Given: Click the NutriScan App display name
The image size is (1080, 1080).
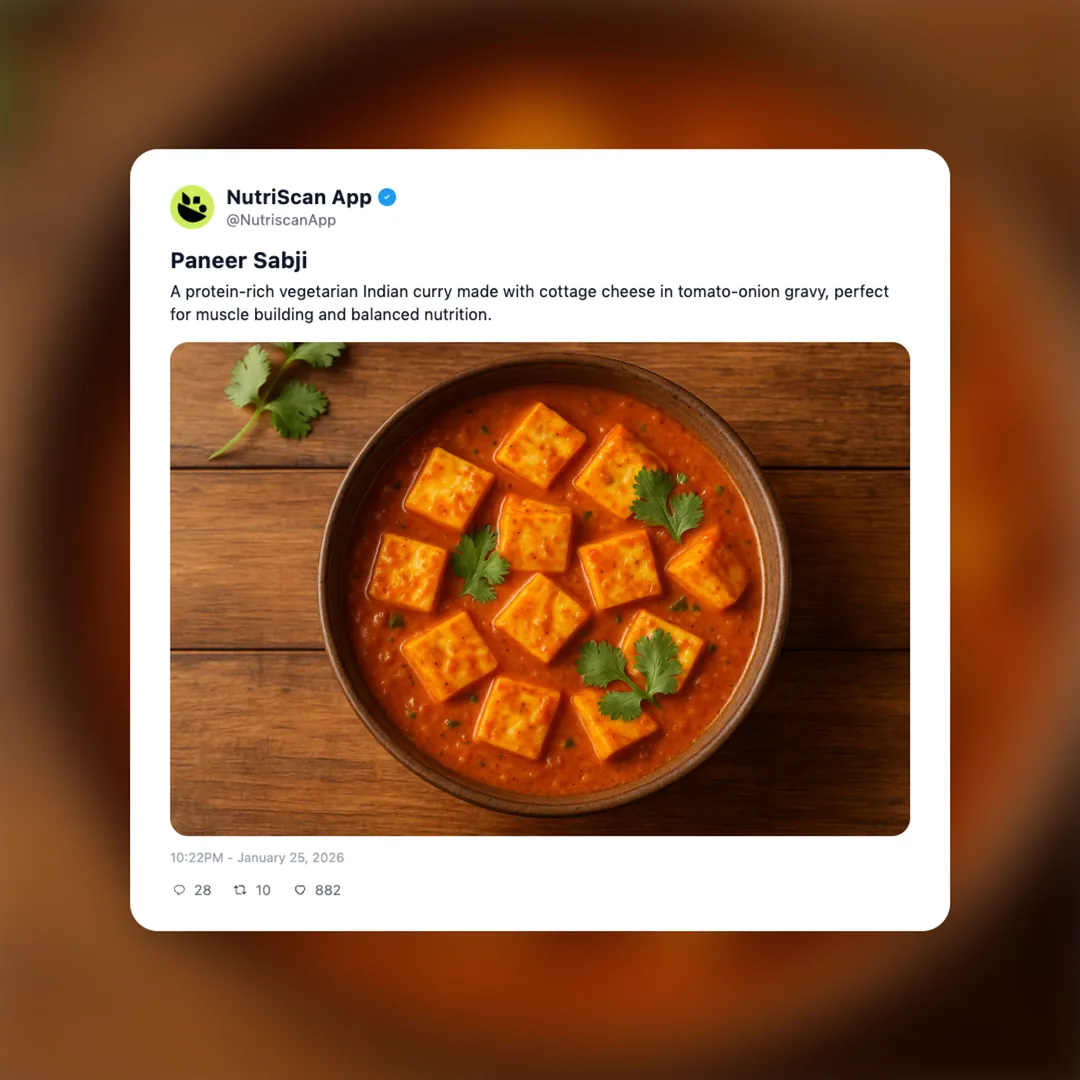Looking at the screenshot, I should (299, 197).
